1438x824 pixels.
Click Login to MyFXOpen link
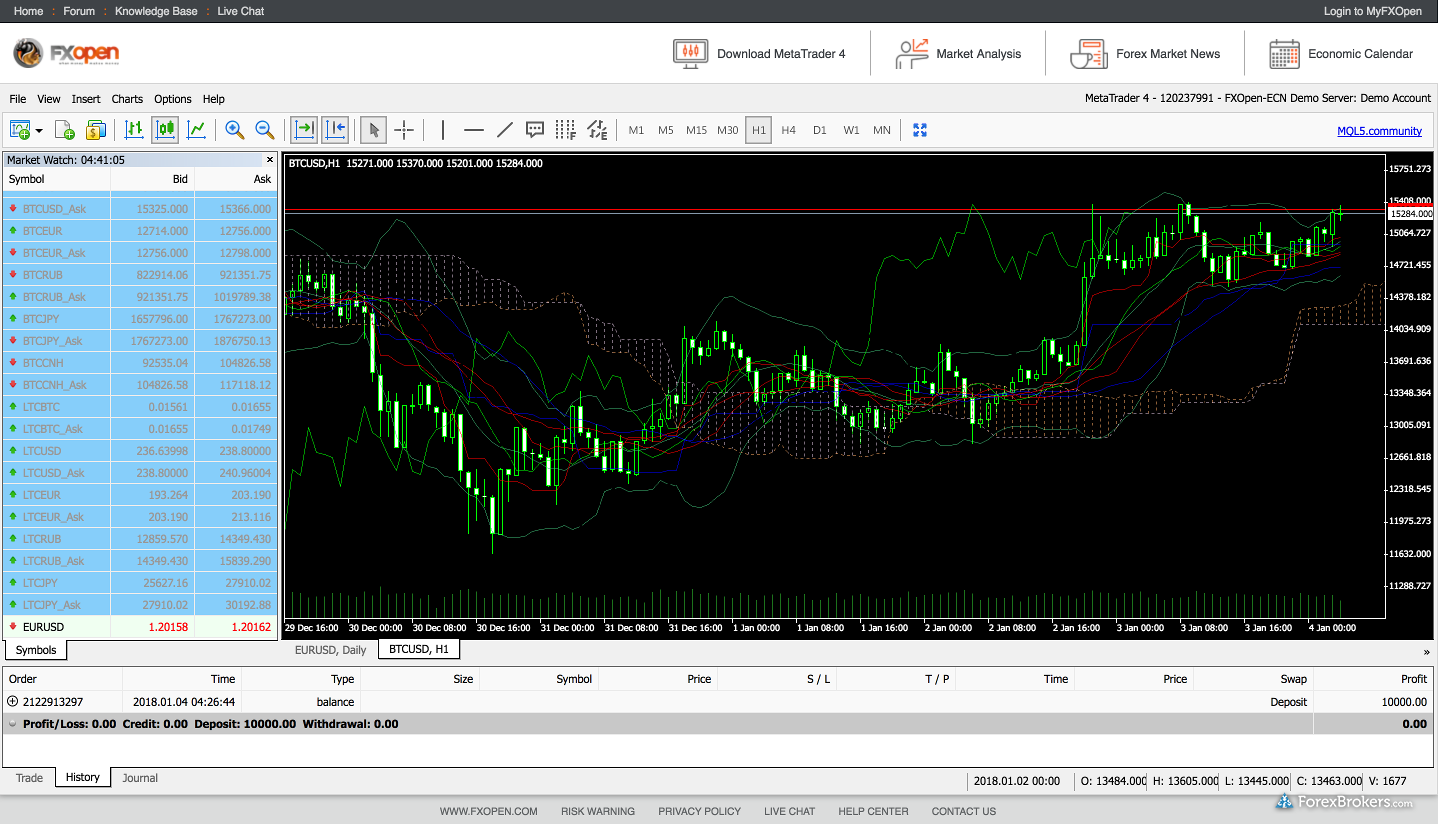1373,11
